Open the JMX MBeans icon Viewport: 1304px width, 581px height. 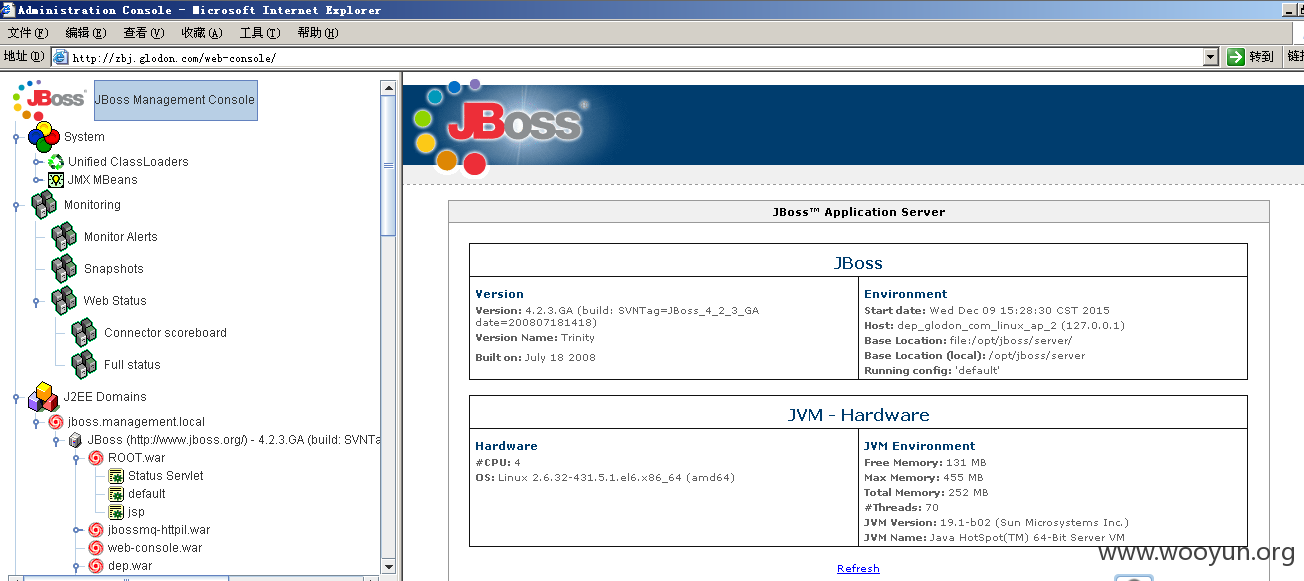tap(56, 180)
